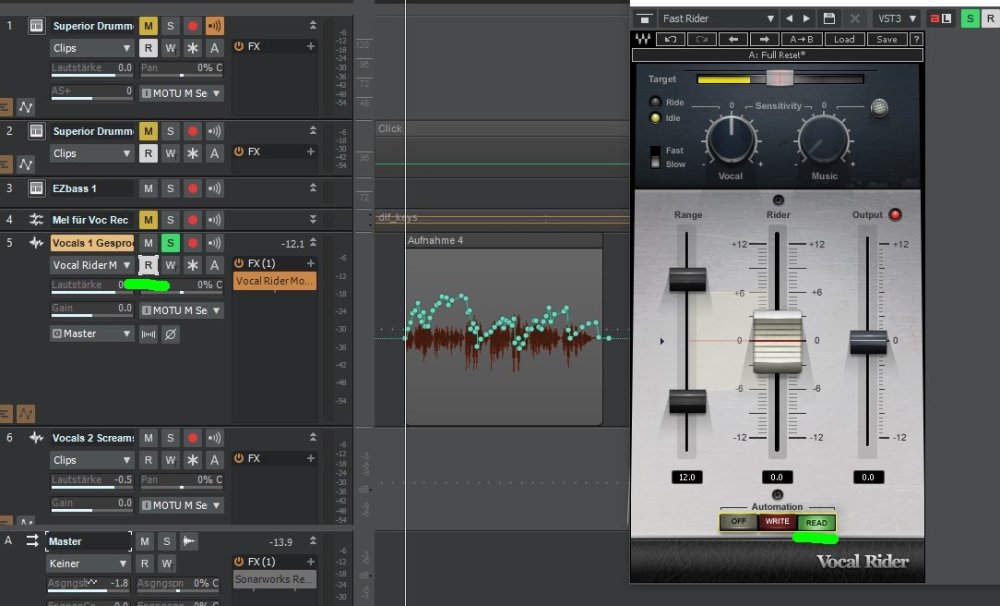
Task: Open VST3 menu in plugin window
Action: (896, 18)
